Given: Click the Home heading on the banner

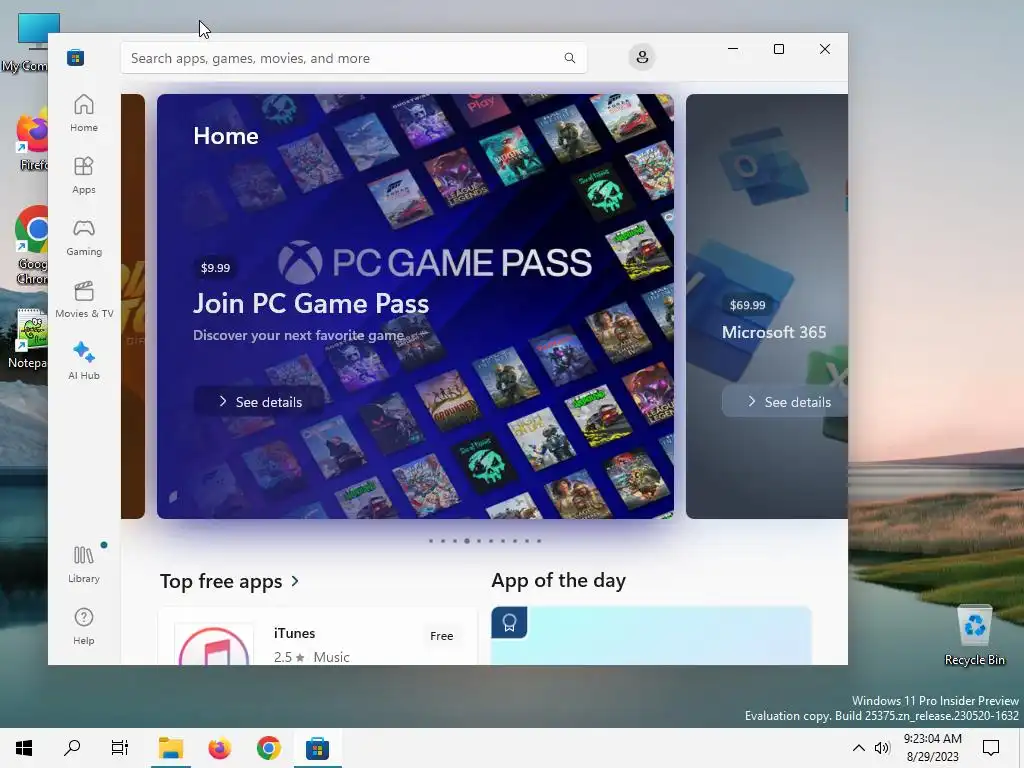Looking at the screenshot, I should 226,136.
